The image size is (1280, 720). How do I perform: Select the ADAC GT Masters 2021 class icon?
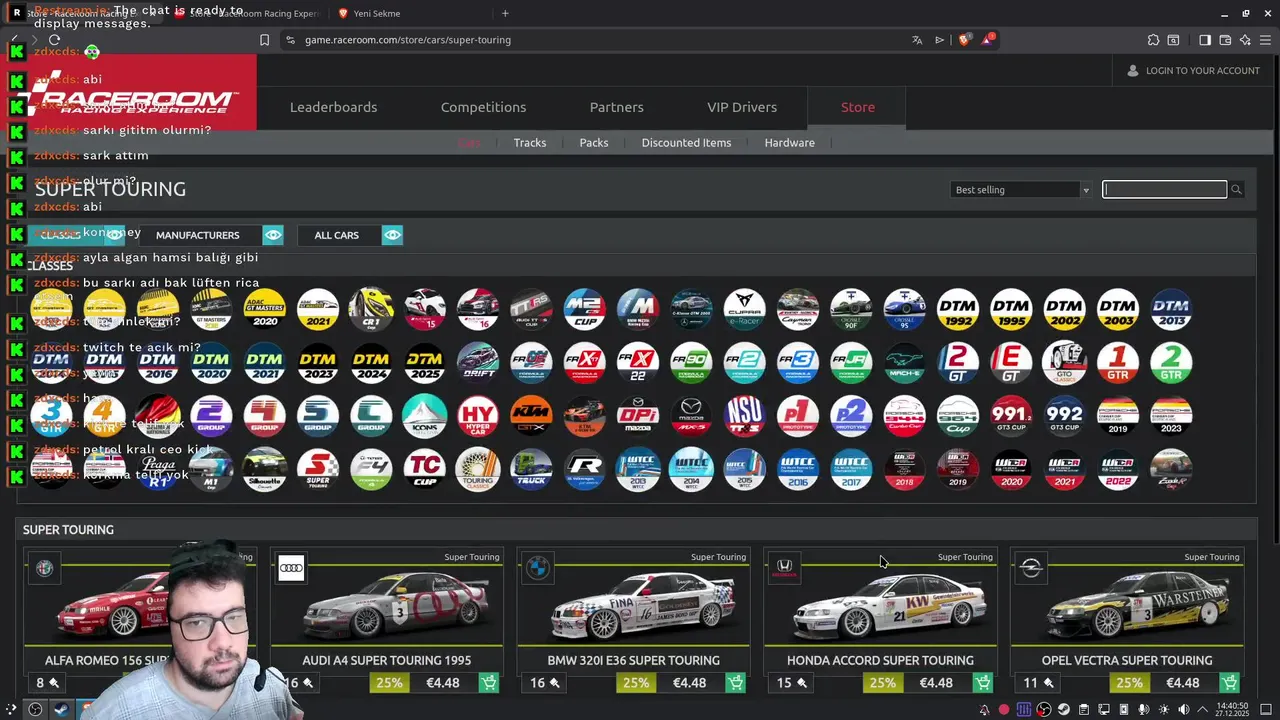pyautogui.click(x=318, y=309)
